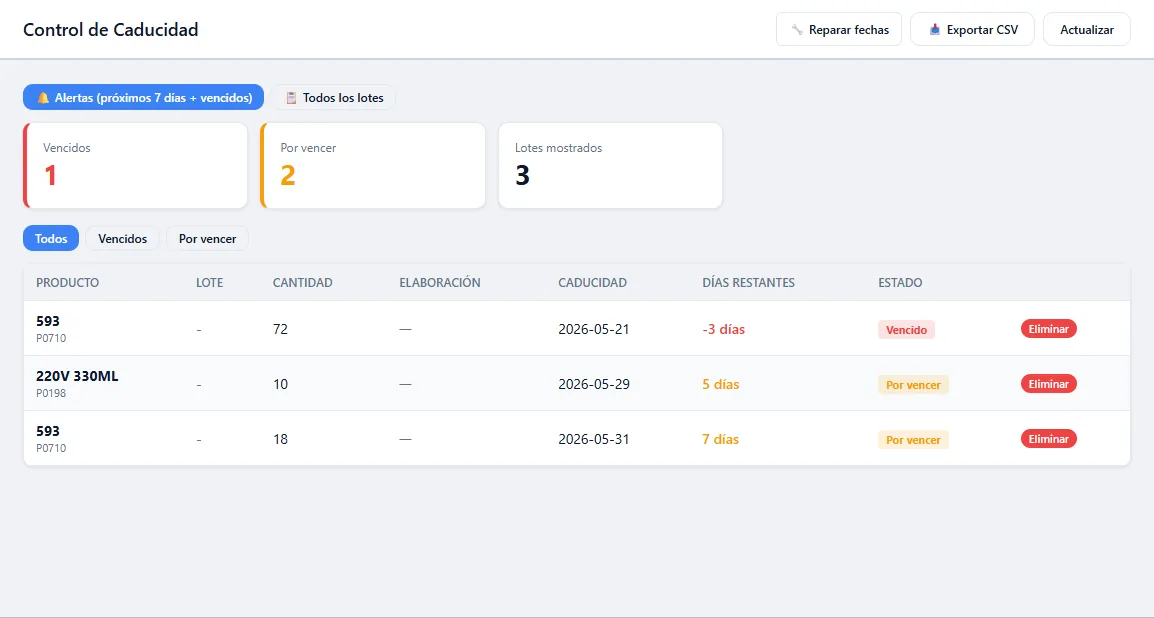The image size is (1154, 618).
Task: Click the Reparar fechas button
Action: coord(839,29)
